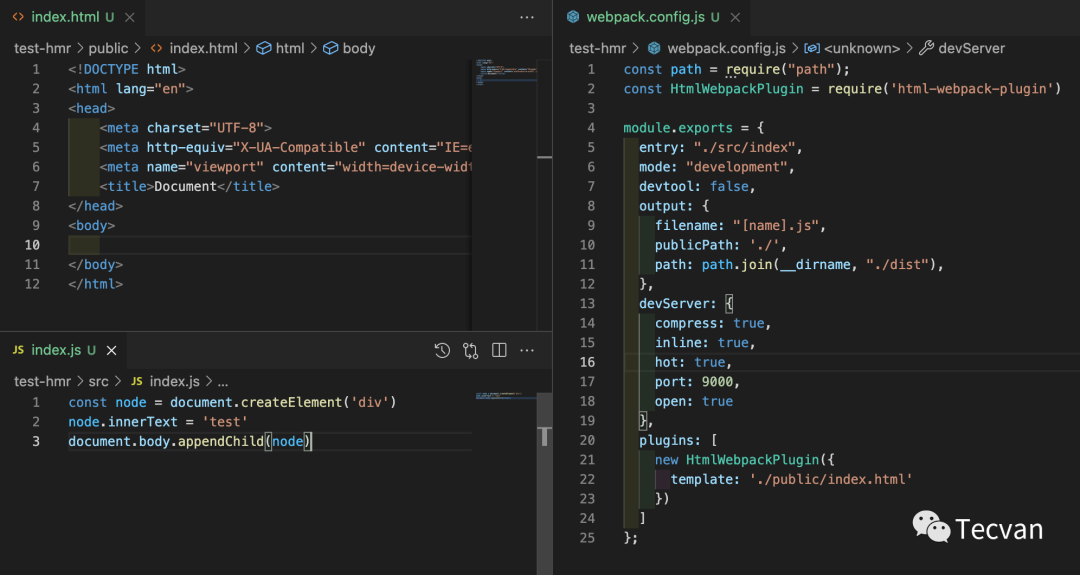Click 'entry: "./src/index",' line
Viewport: 1080px width, 575px height.
click(x=720, y=147)
